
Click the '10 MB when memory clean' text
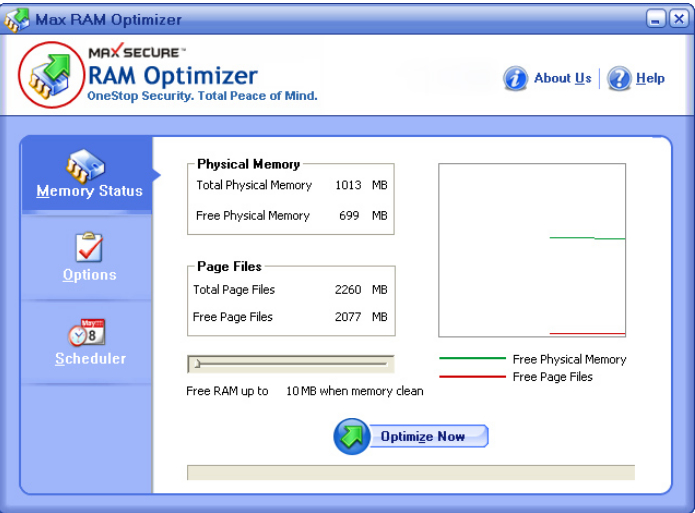[x=355, y=391]
